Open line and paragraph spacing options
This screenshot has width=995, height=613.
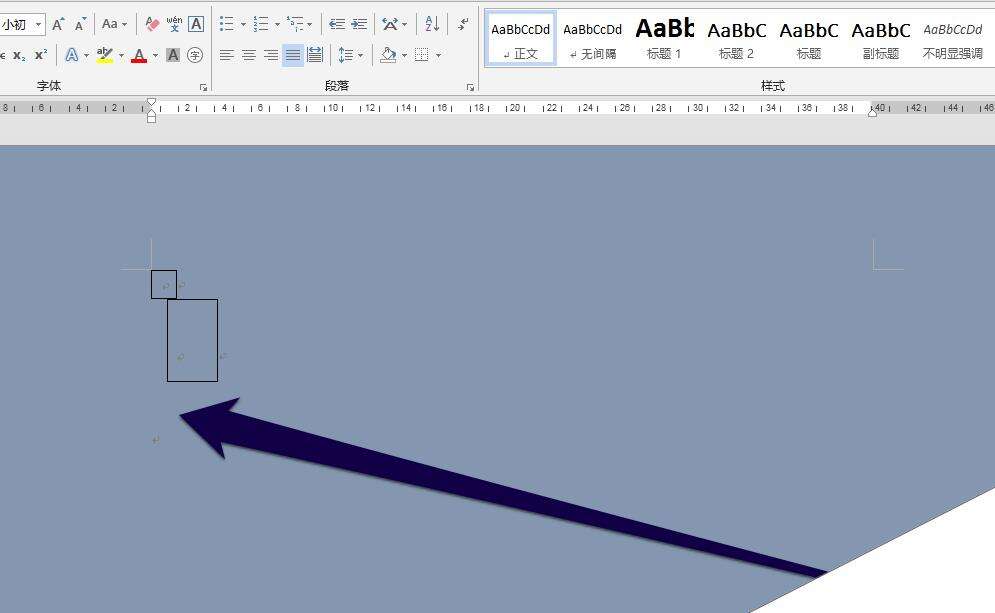coord(351,55)
